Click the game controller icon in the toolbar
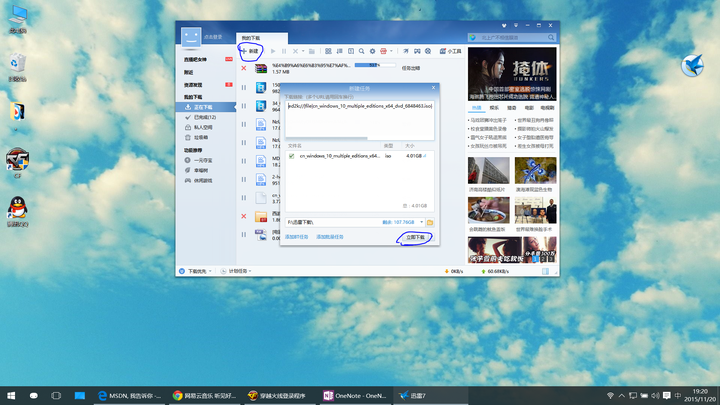The image size is (720, 405). 416,51
